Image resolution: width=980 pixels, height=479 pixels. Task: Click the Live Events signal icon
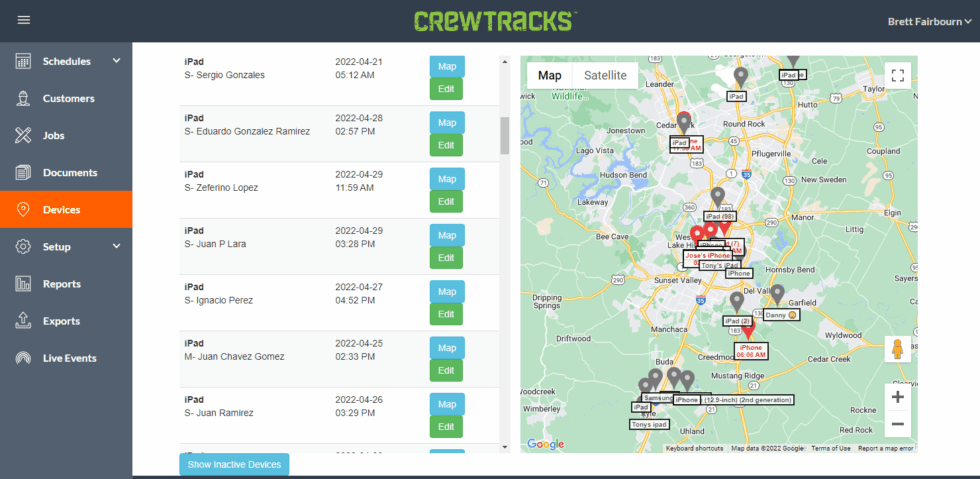pyautogui.click(x=24, y=358)
